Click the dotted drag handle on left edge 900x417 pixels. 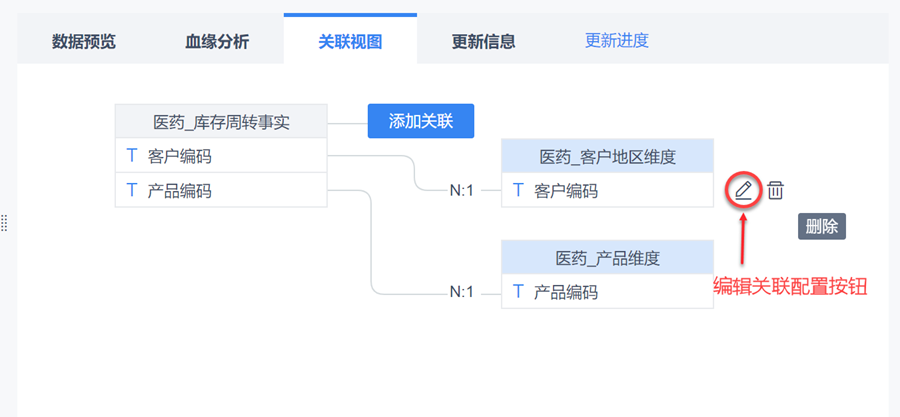click(x=4, y=223)
